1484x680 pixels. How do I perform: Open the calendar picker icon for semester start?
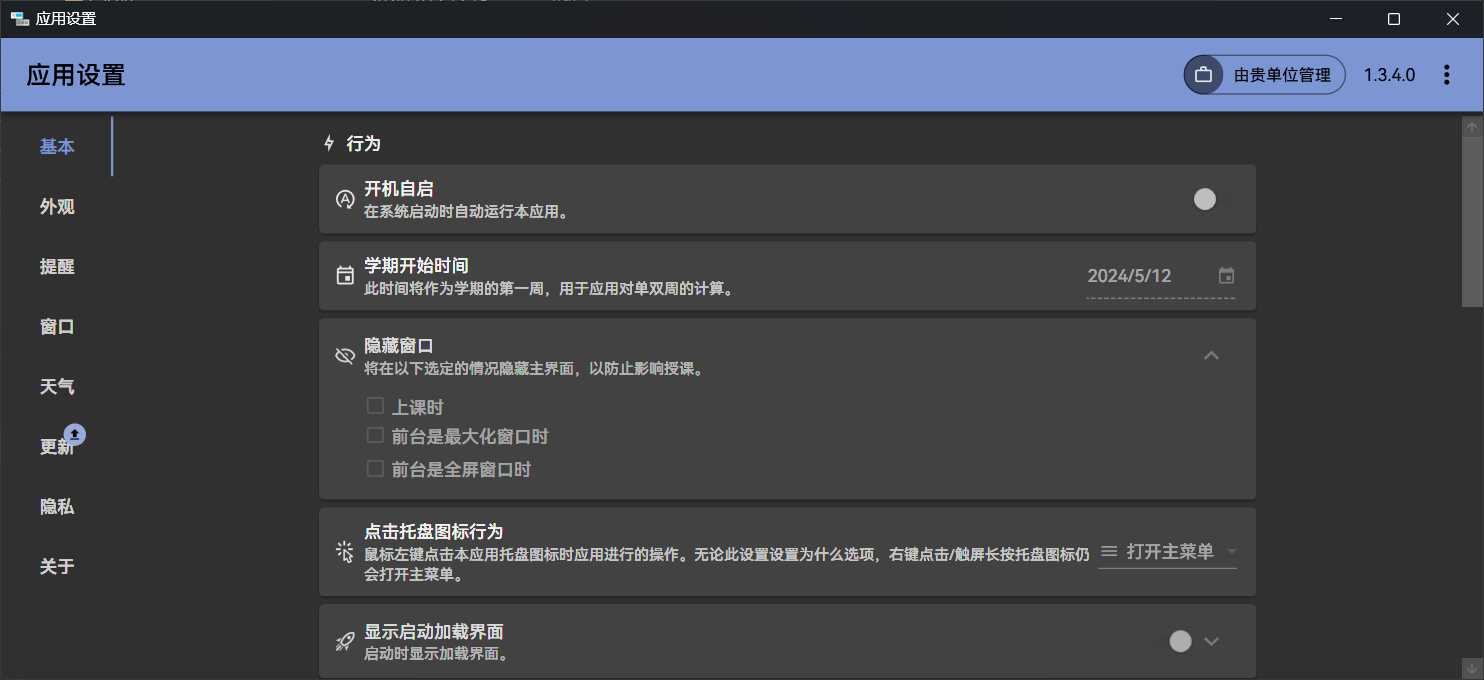tap(1226, 276)
